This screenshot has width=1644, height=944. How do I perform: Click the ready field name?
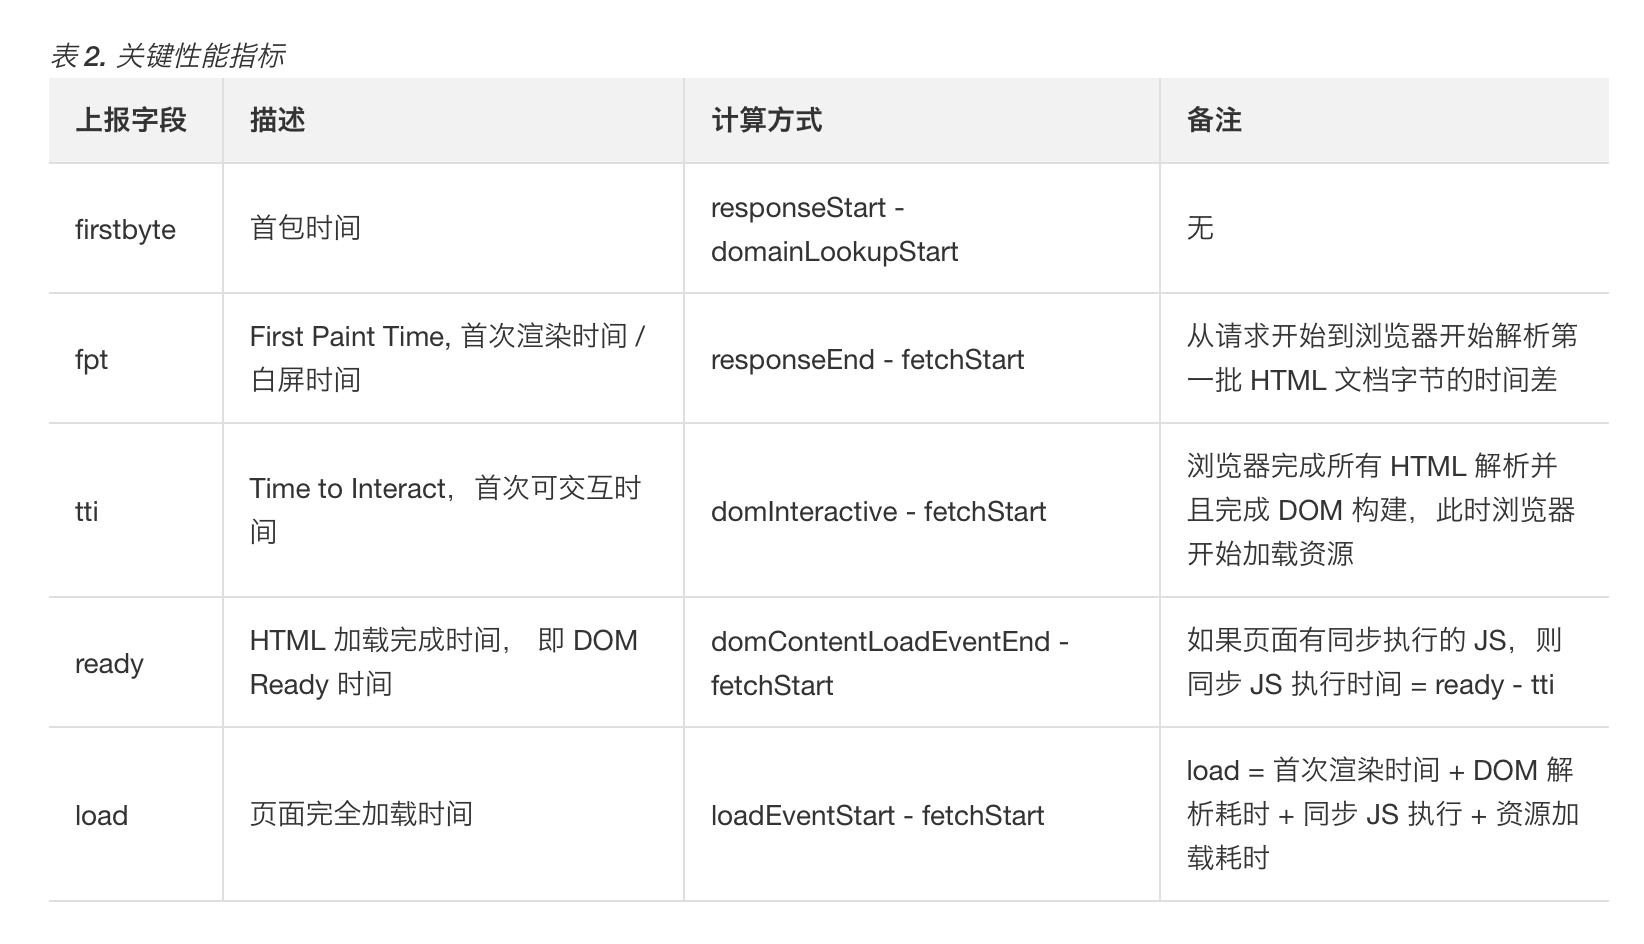click(109, 664)
